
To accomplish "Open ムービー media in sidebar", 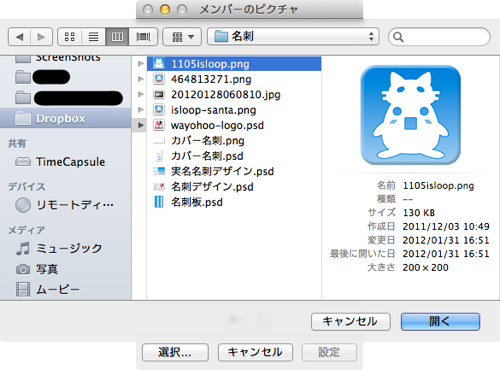I will point(66,289).
